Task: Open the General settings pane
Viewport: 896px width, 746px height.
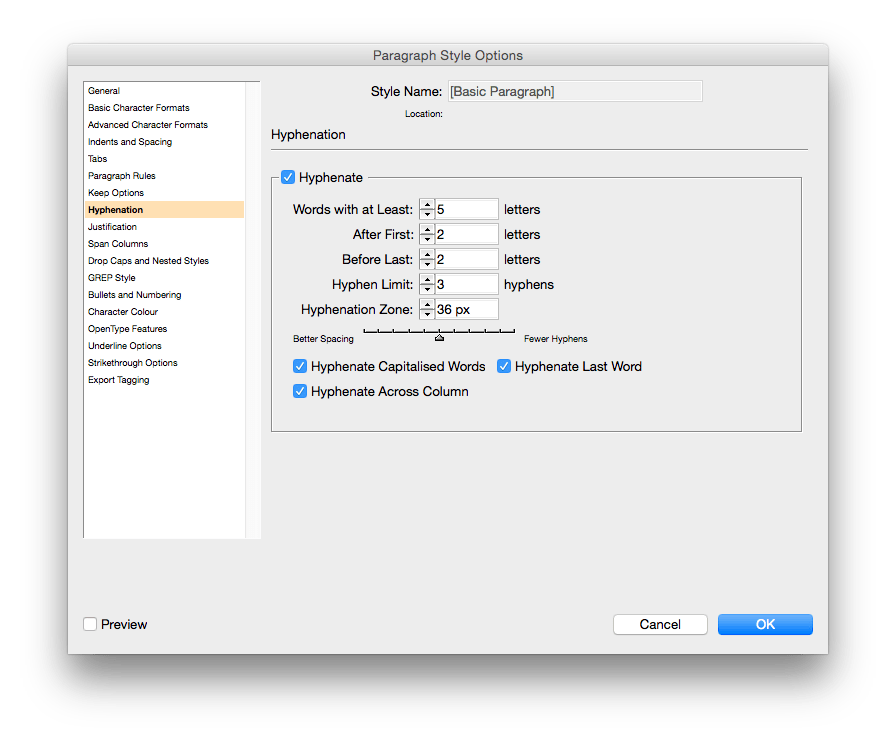Action: tap(104, 90)
